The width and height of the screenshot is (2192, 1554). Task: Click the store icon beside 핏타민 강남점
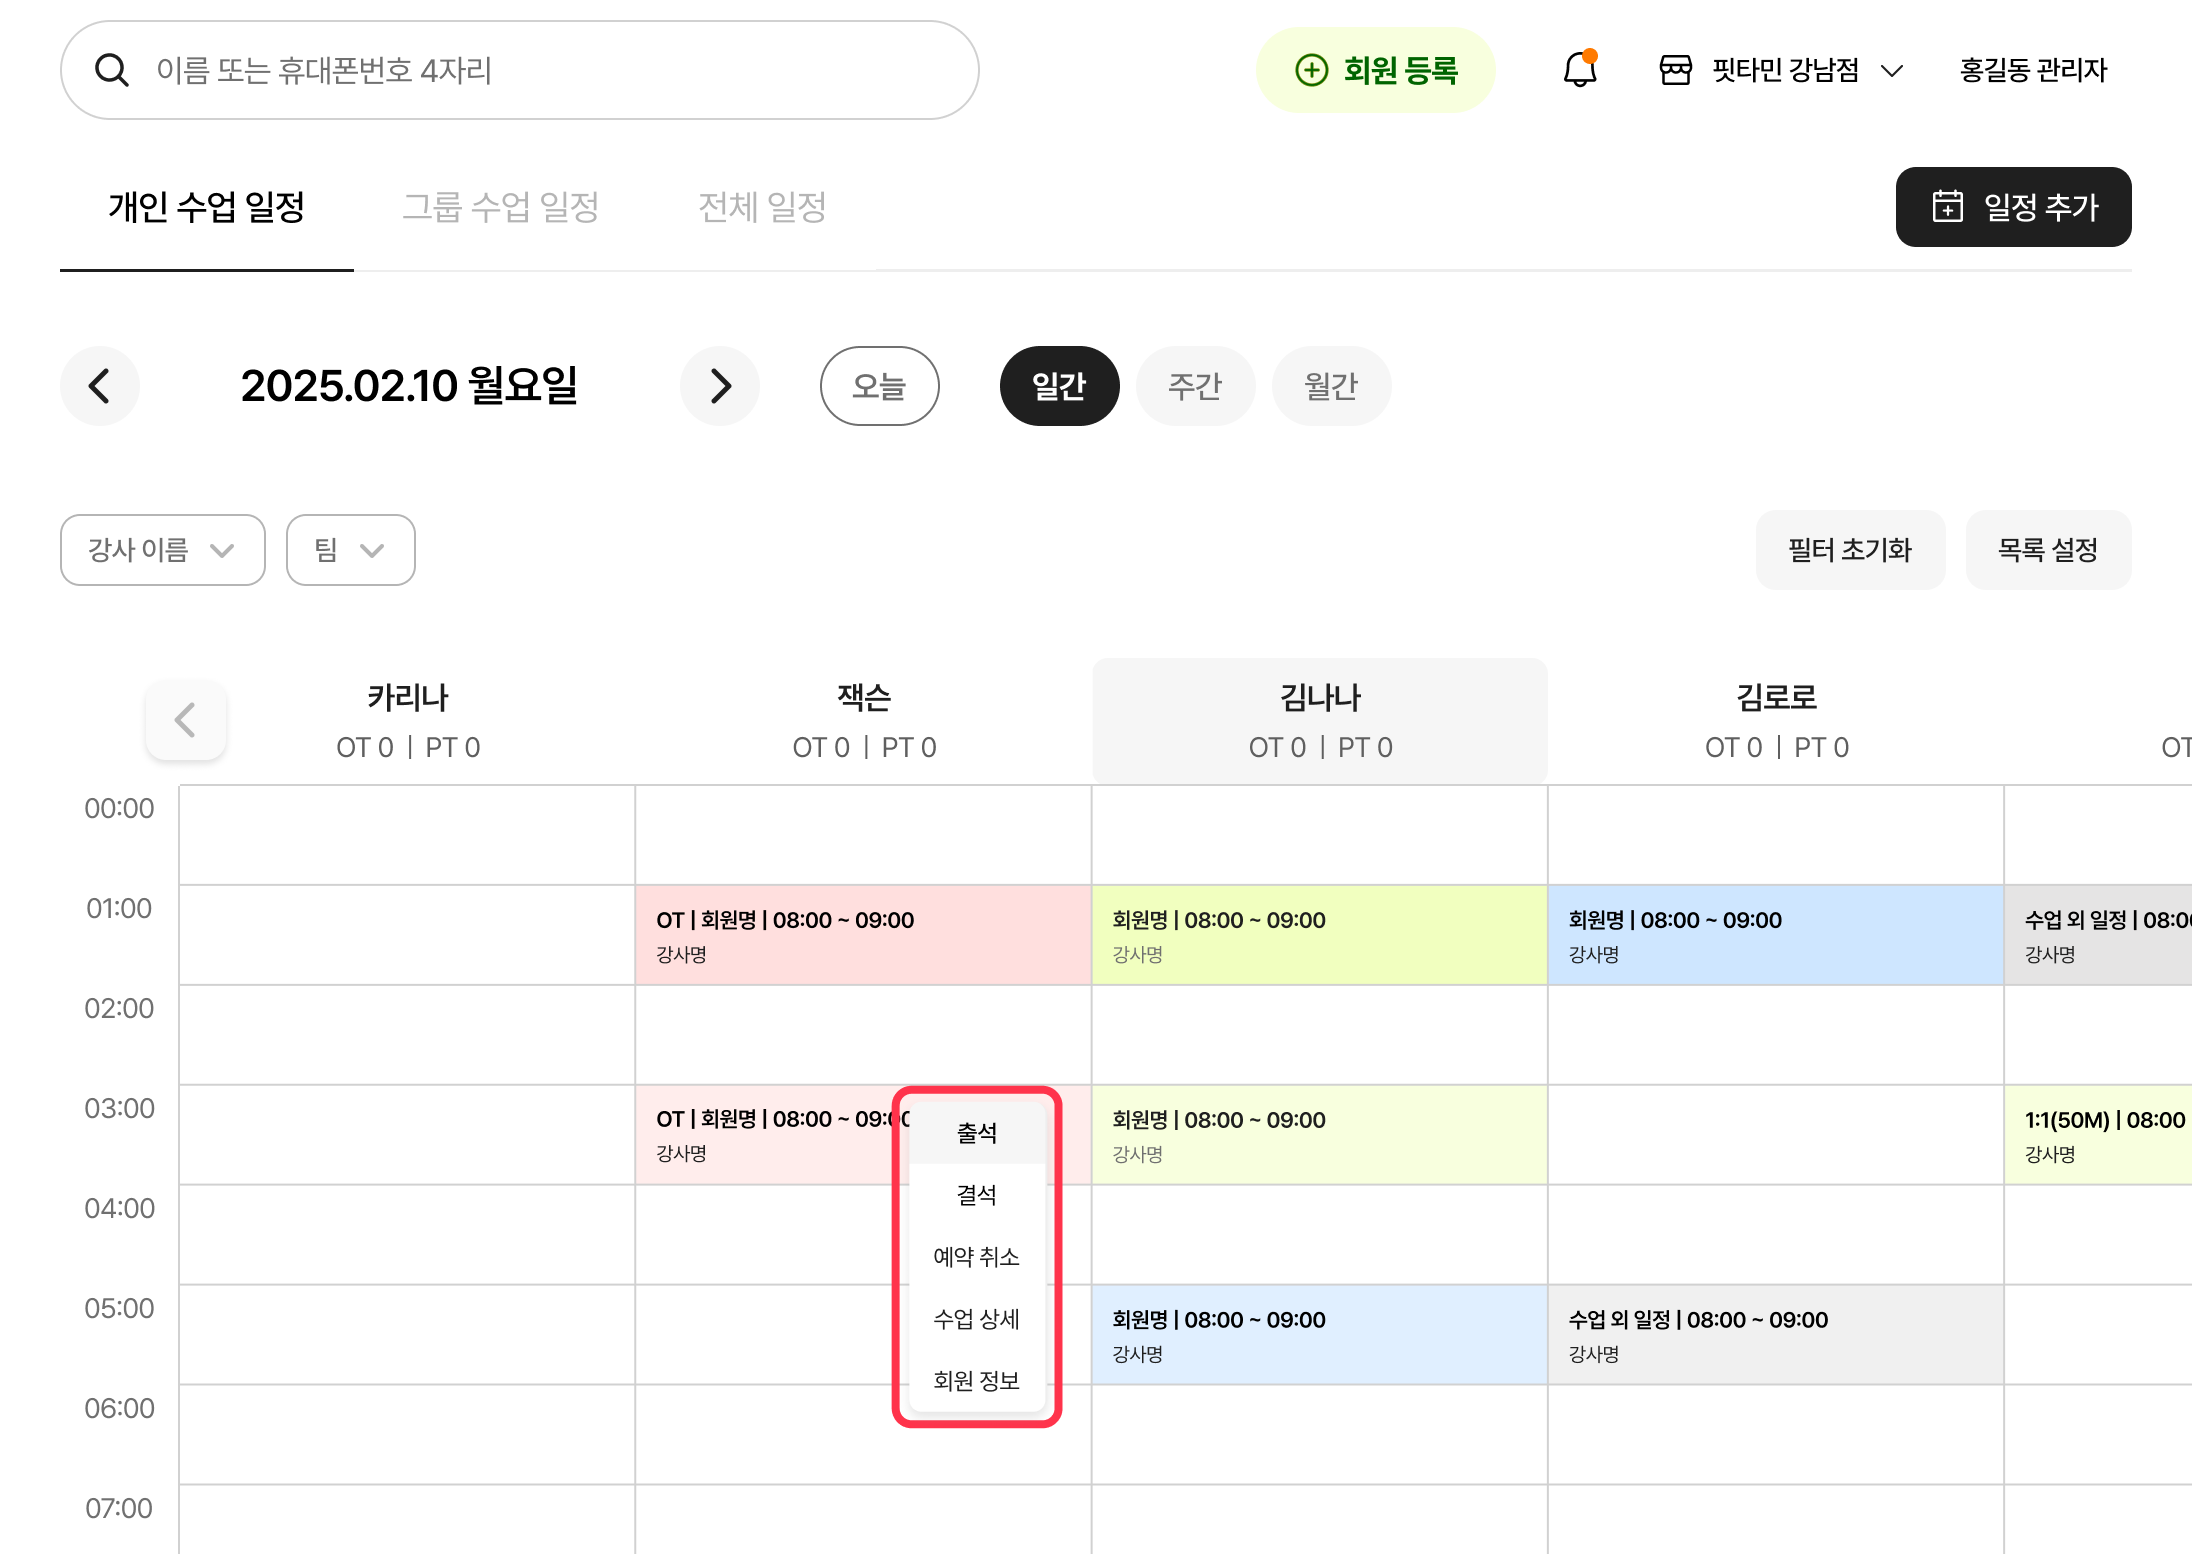click(1675, 70)
